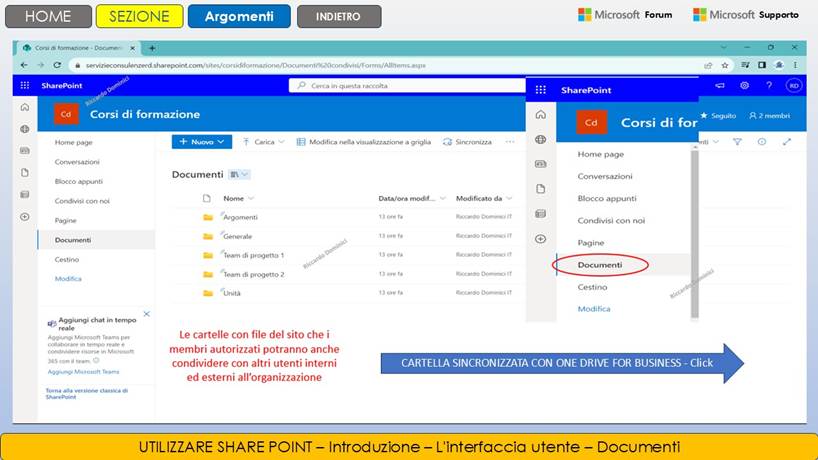Image resolution: width=818 pixels, height=460 pixels.
Task: Open the filter funnel icon in the command bar
Action: click(x=737, y=141)
